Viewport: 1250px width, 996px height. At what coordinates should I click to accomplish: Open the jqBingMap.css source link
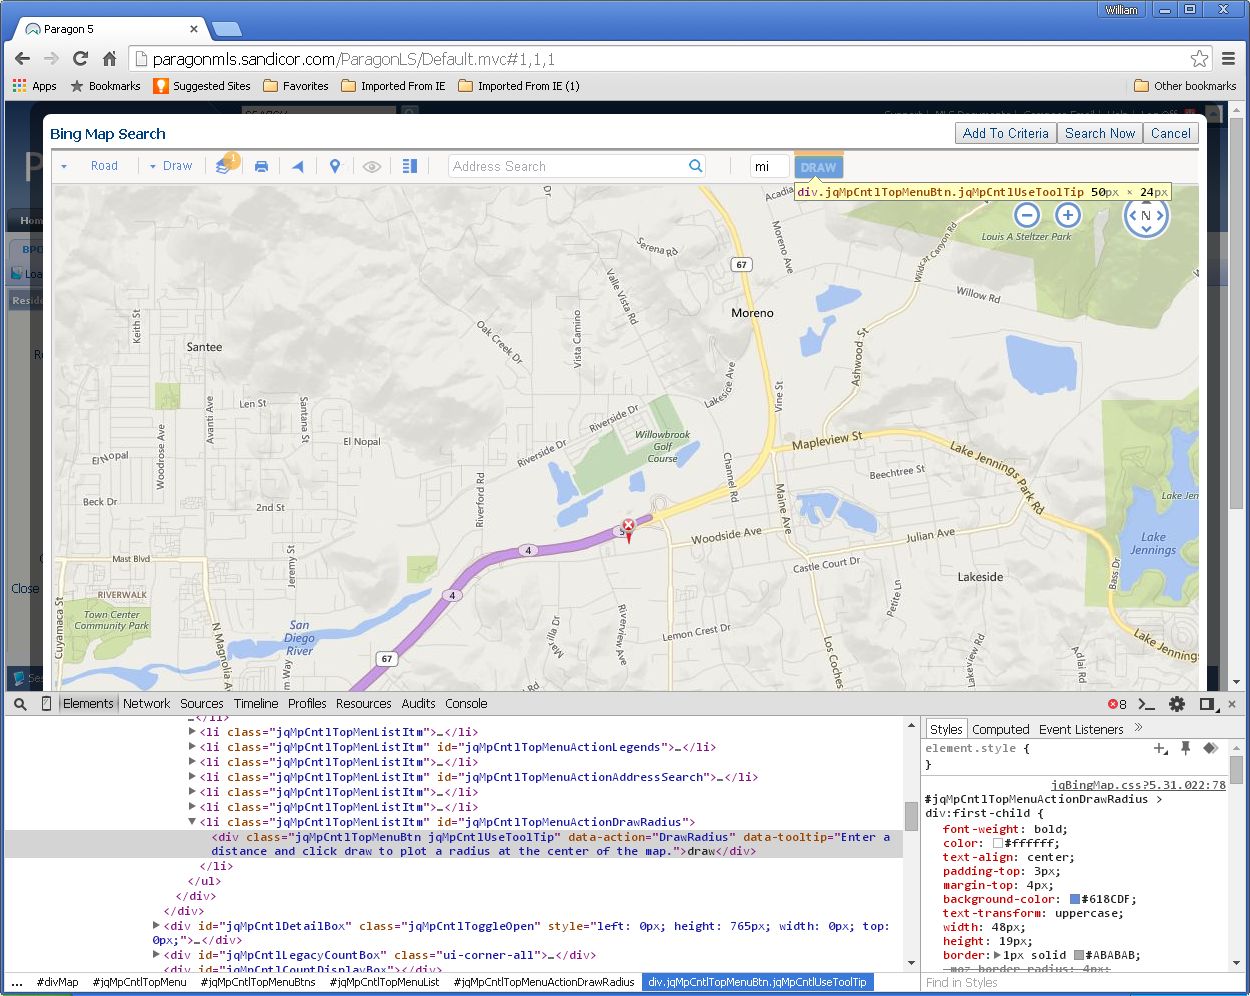1139,785
